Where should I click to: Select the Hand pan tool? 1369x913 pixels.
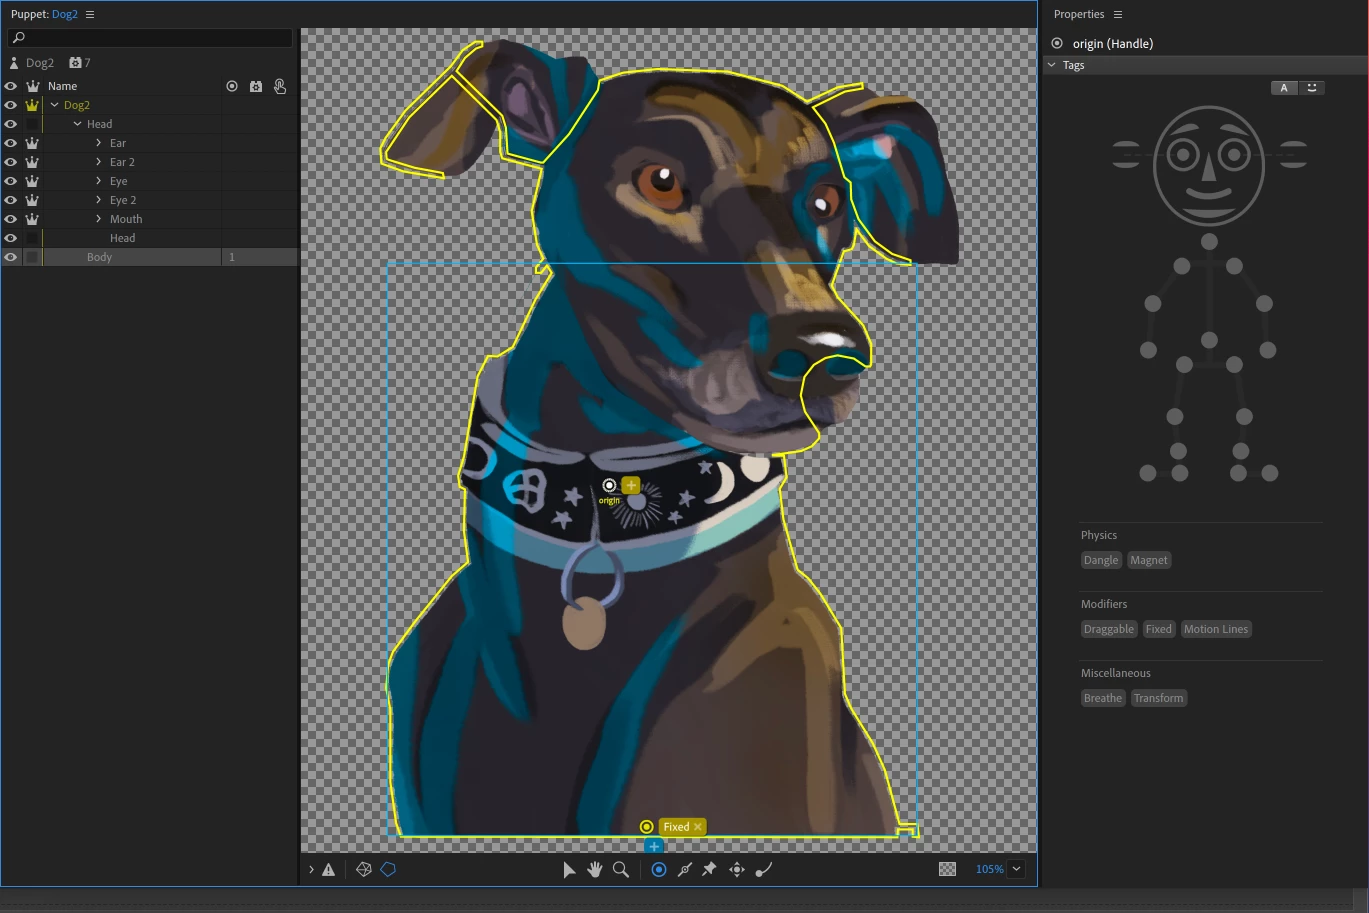pos(595,870)
